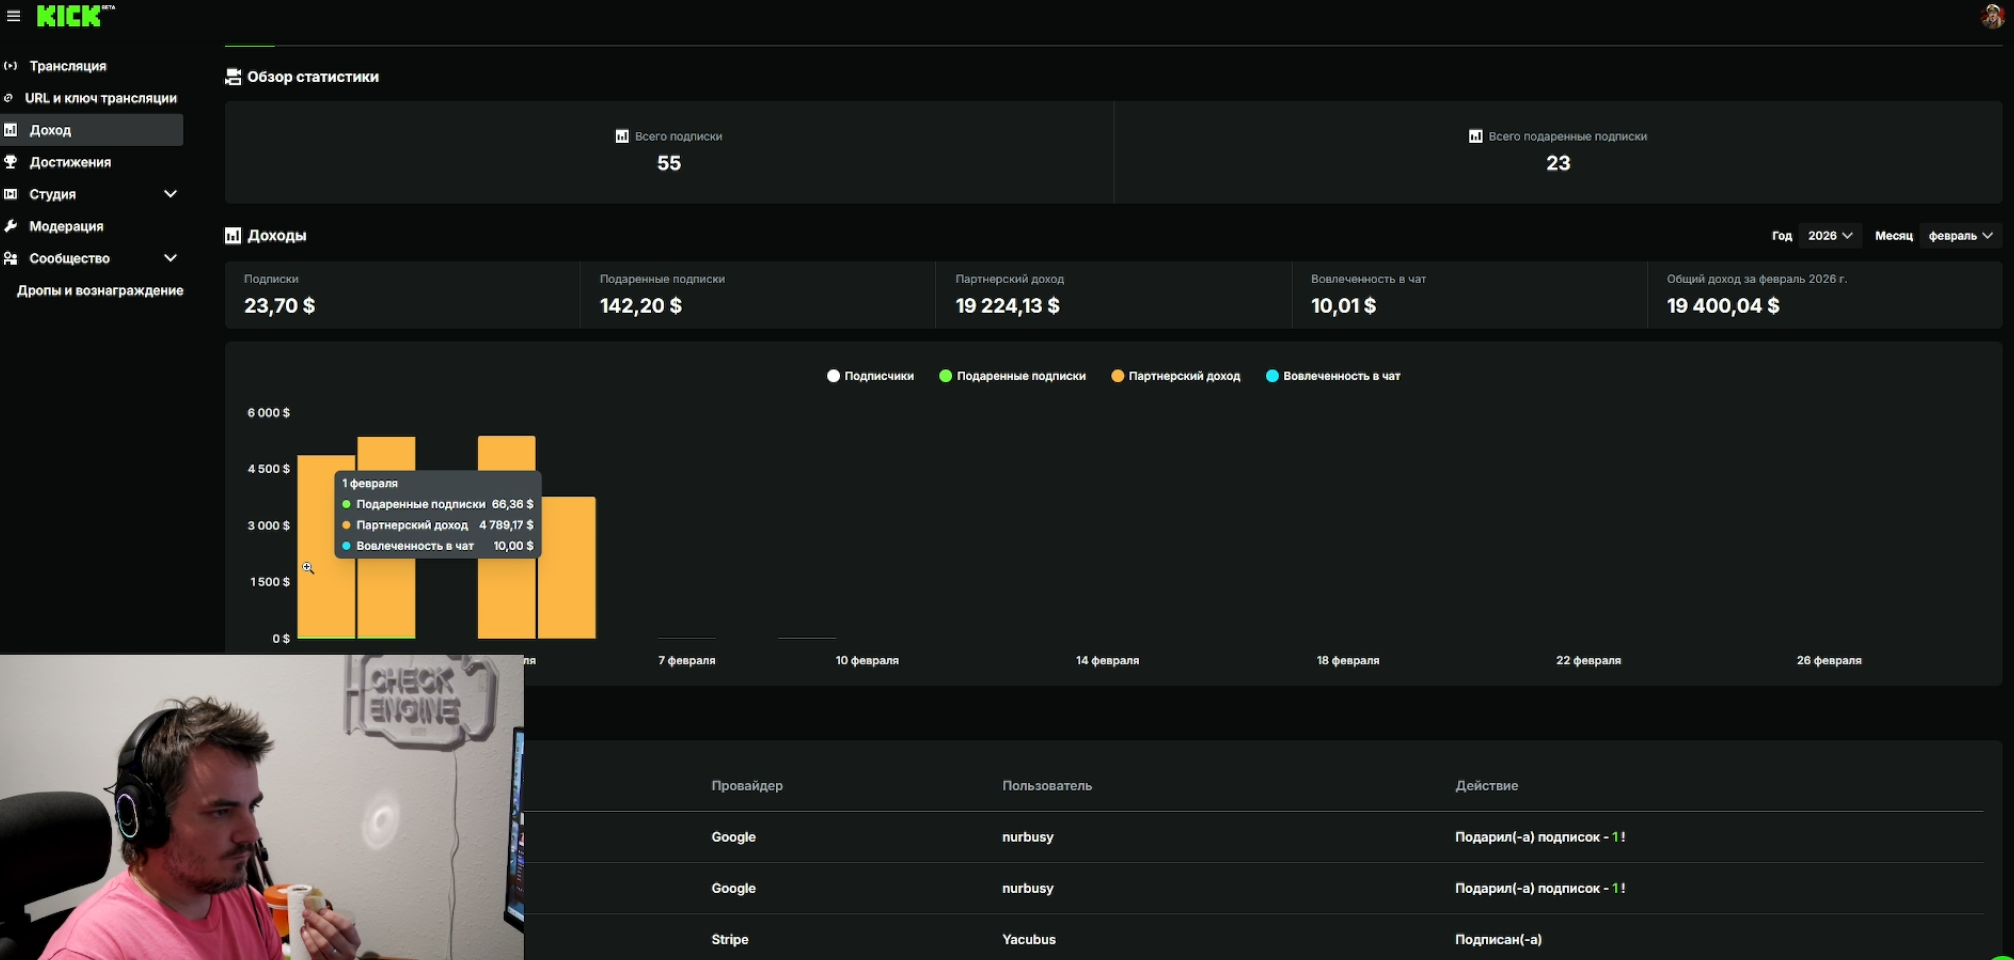Click the wrench icon for Модерация
This screenshot has width=2014, height=960.
pos(10,226)
